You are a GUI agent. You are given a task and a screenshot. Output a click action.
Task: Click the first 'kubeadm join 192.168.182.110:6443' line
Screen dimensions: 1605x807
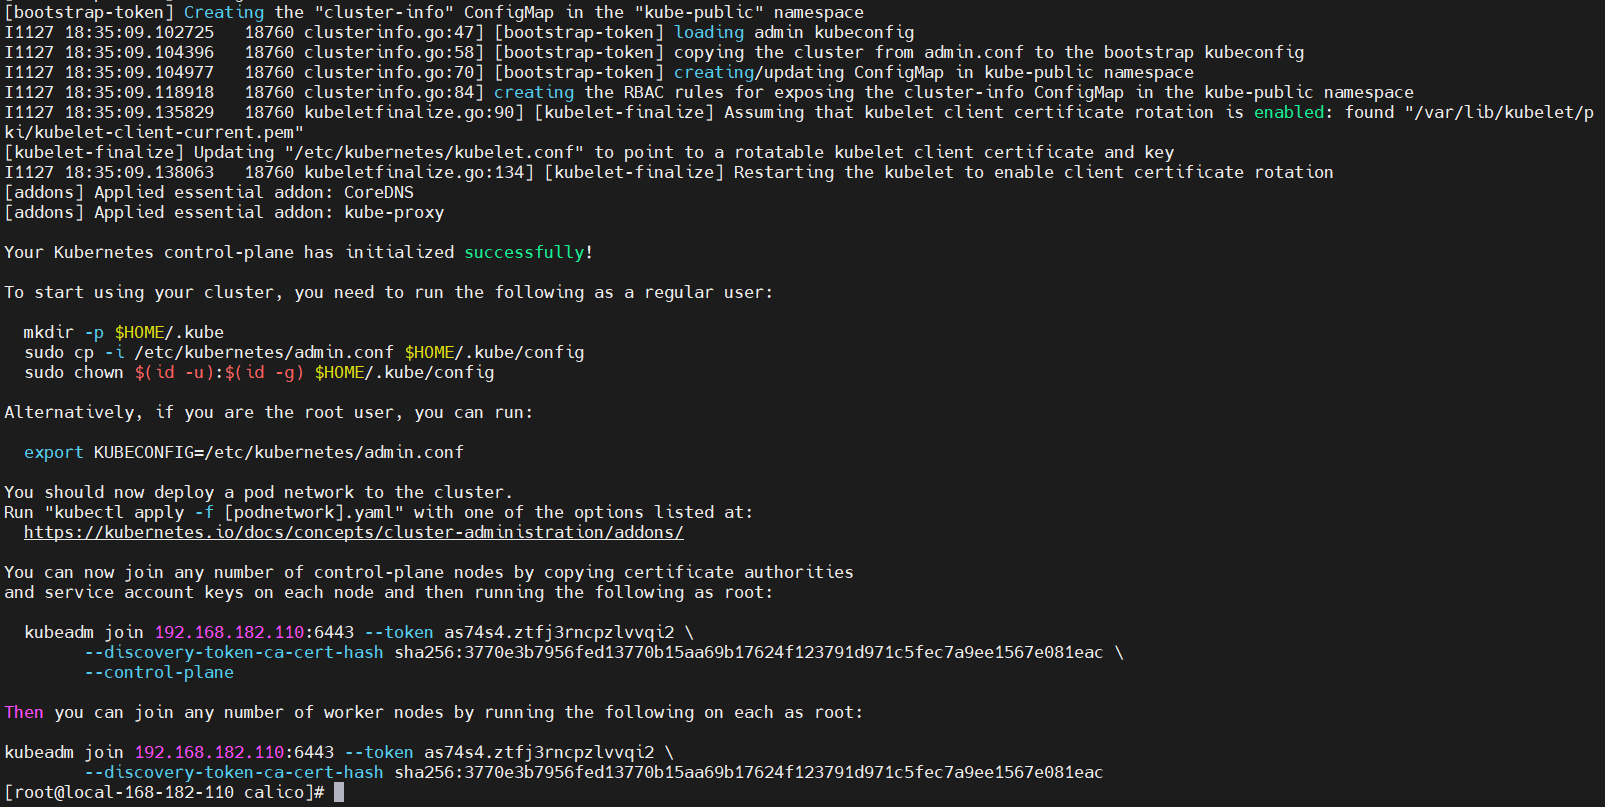(359, 632)
